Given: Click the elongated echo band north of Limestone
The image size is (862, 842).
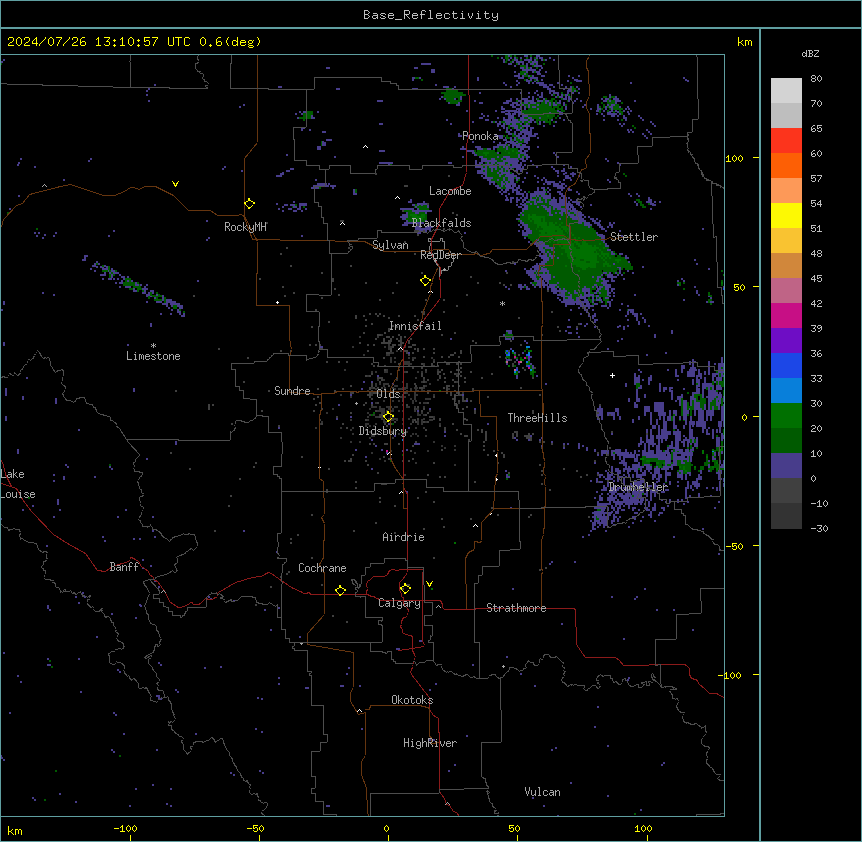Looking at the screenshot, I should click(137, 287).
